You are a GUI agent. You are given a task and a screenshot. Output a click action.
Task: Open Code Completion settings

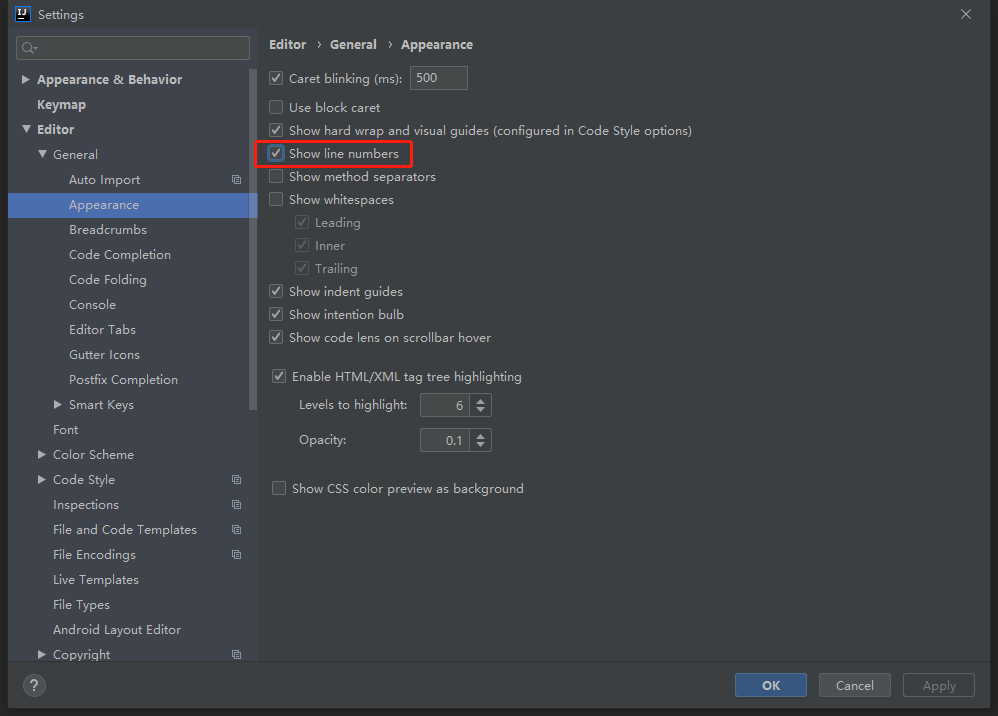120,255
